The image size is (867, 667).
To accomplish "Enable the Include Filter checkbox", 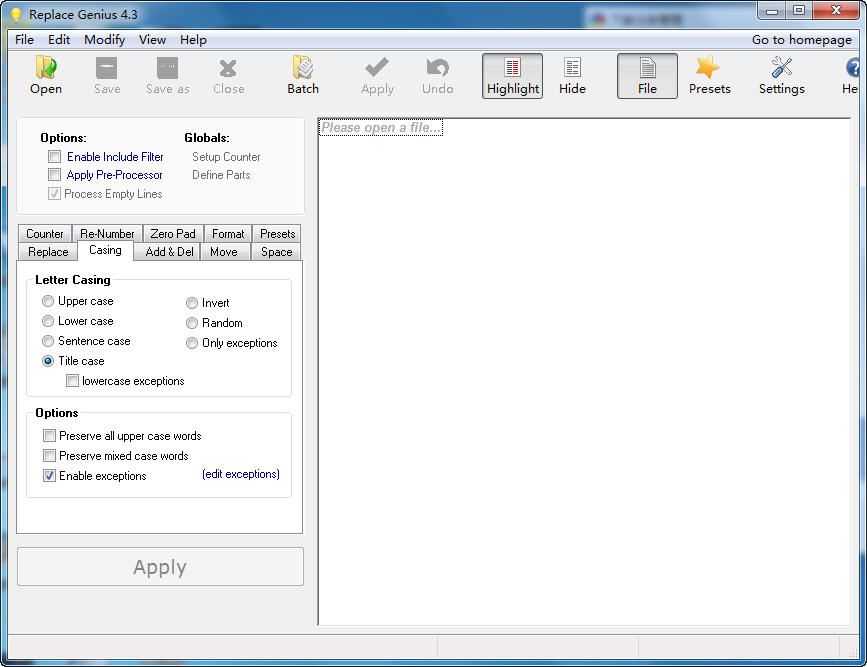I will pos(55,157).
